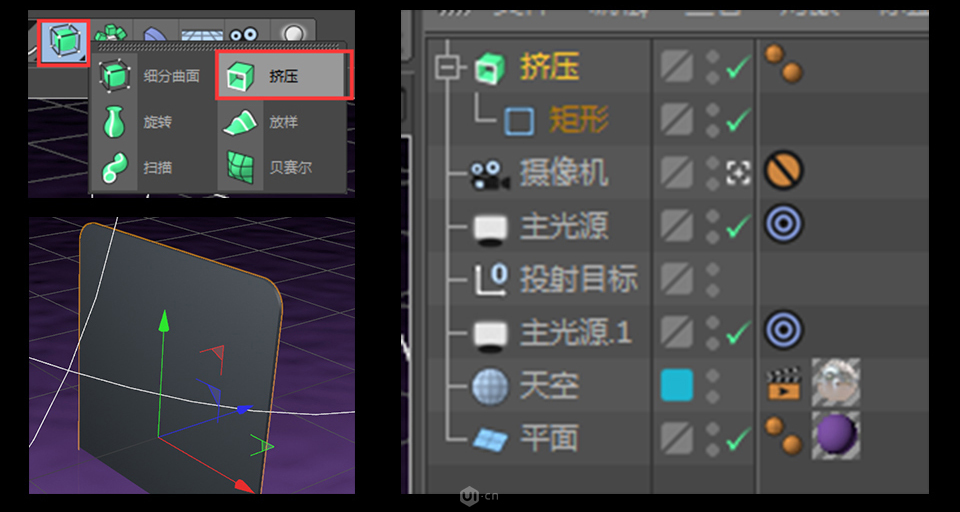Select the 挤压 extrude menu entry

(x=284, y=76)
